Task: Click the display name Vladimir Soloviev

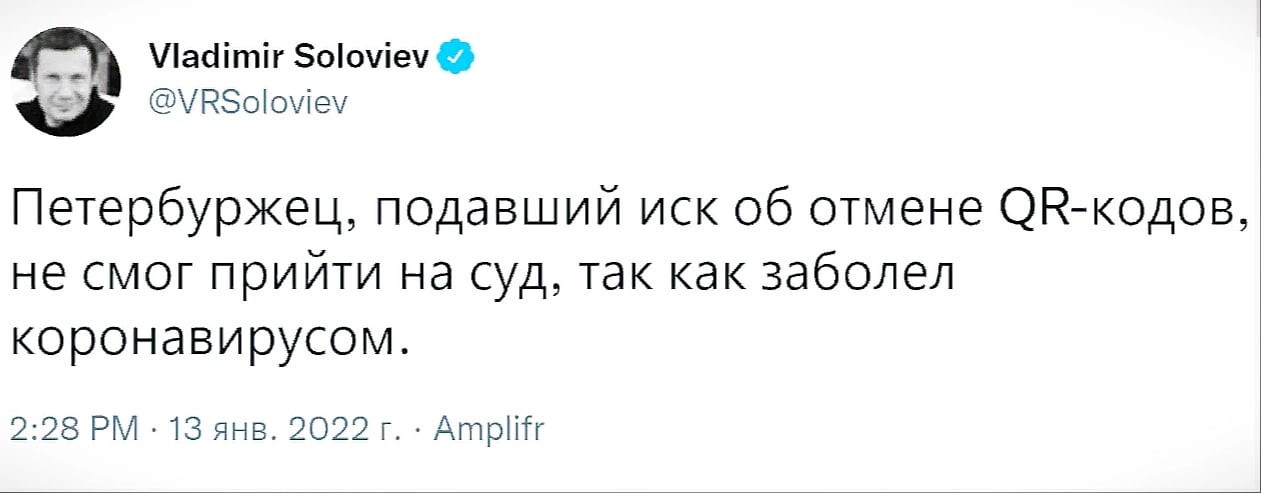Action: pyautogui.click(x=289, y=57)
